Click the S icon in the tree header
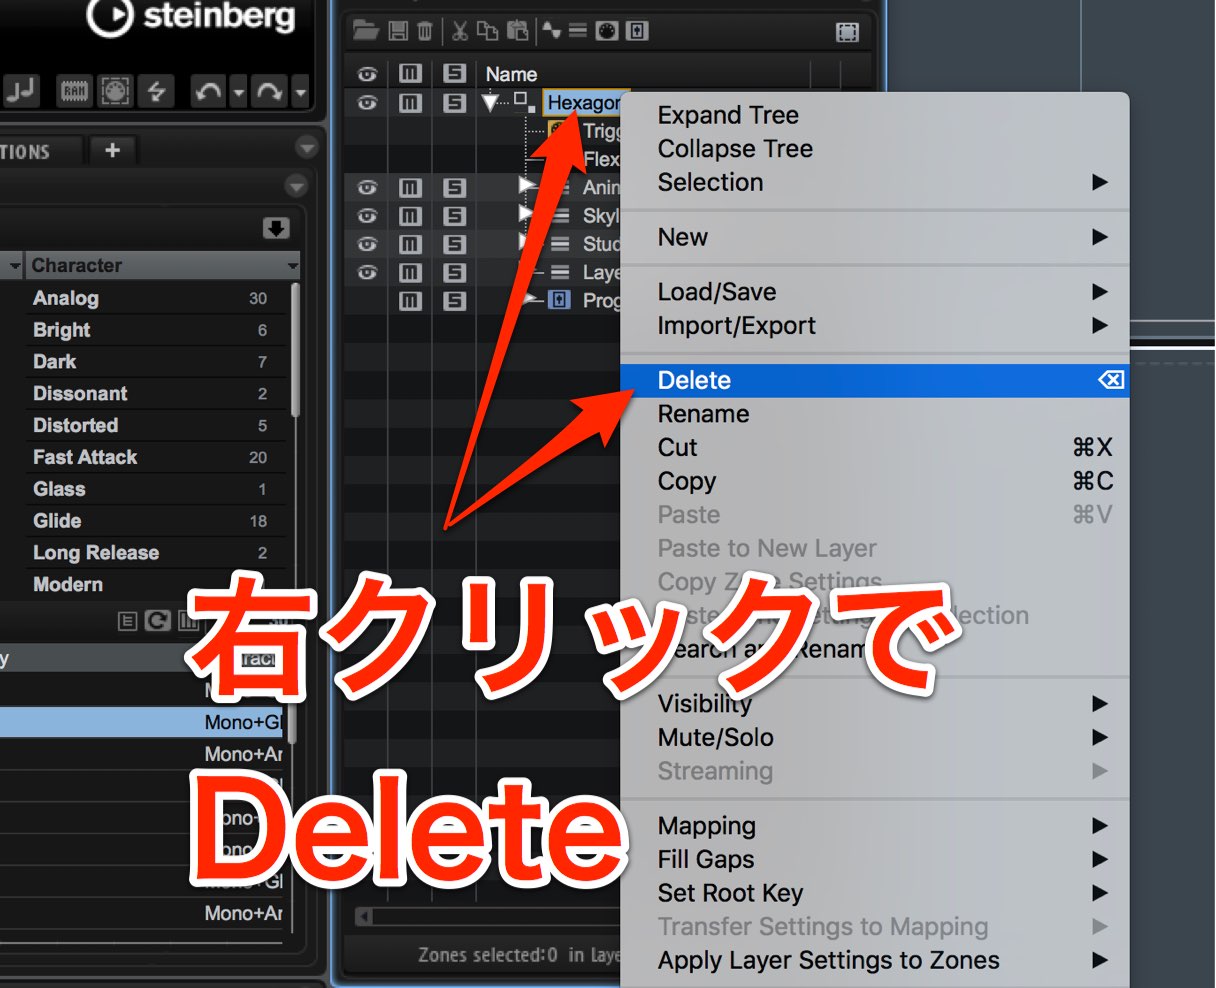Viewport: 1216px width, 988px height. pyautogui.click(x=455, y=74)
